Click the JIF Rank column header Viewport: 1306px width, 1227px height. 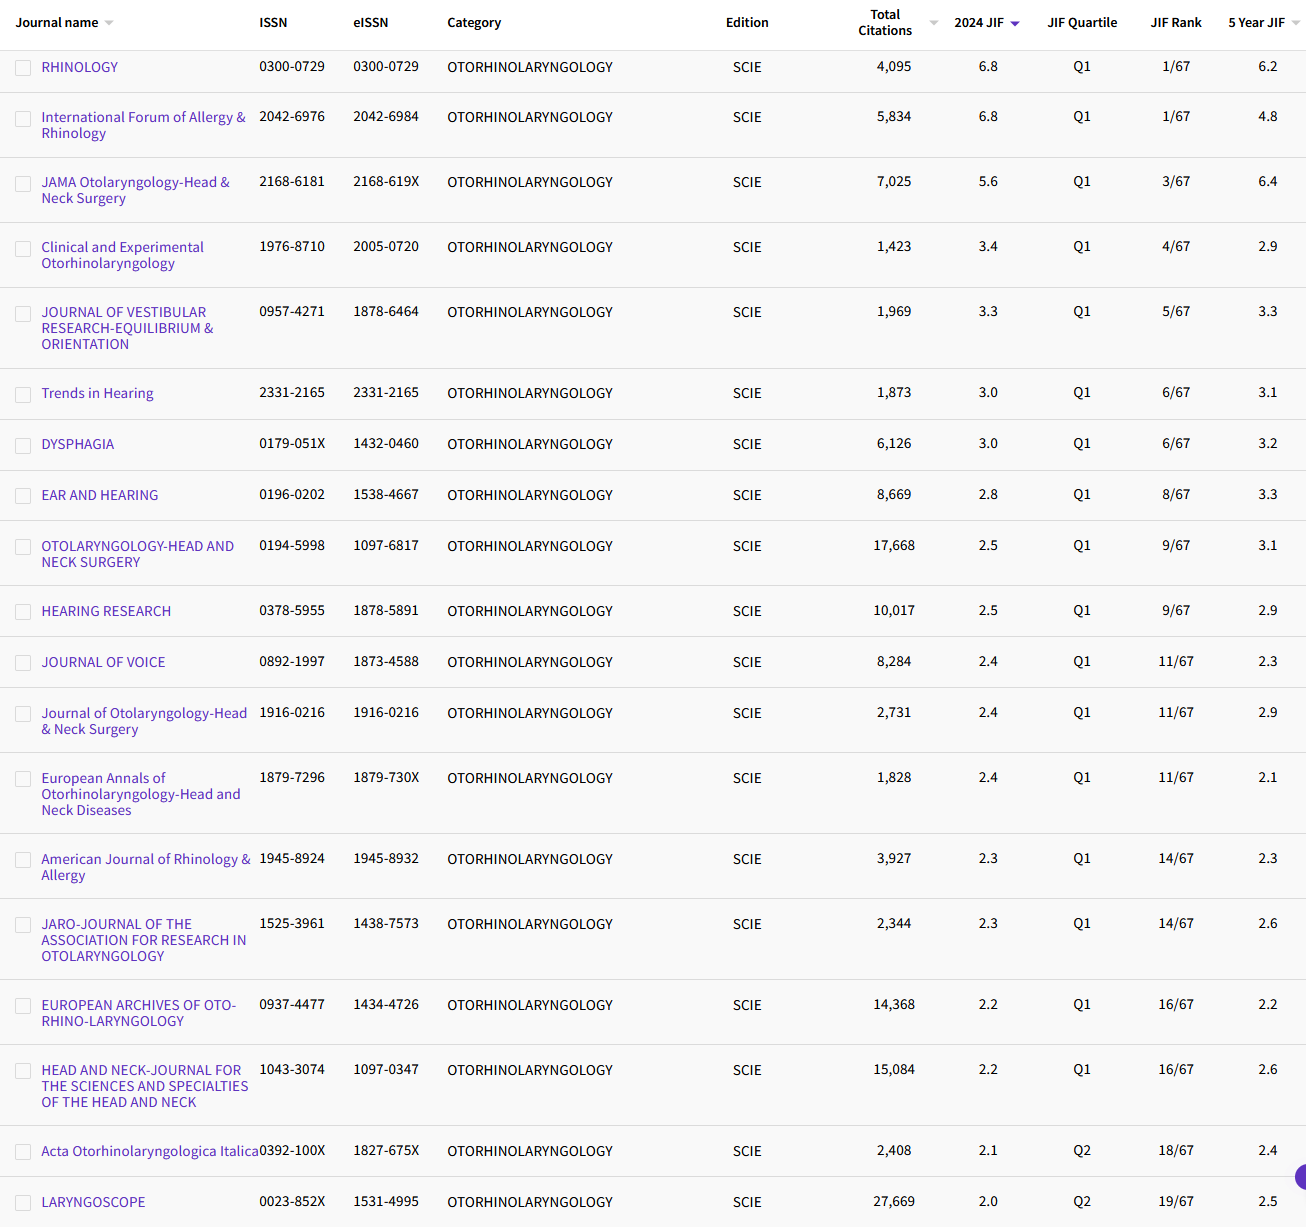pos(1176,23)
